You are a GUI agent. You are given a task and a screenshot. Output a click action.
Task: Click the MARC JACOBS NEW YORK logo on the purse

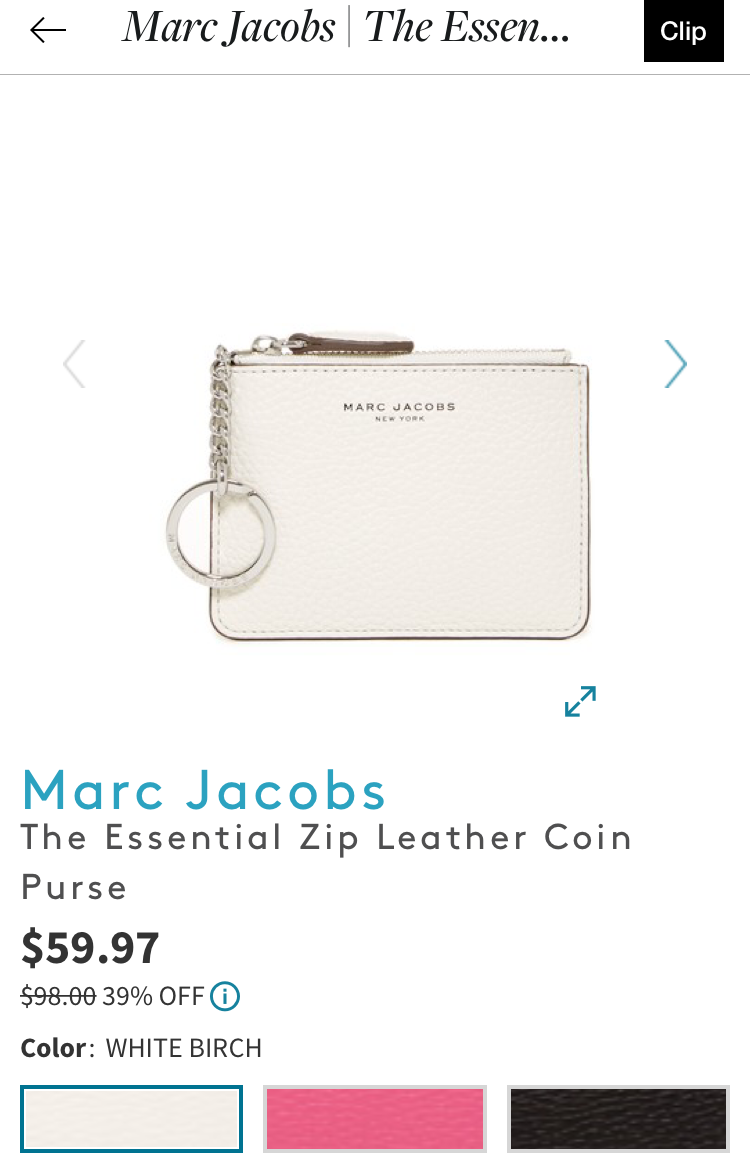(399, 412)
